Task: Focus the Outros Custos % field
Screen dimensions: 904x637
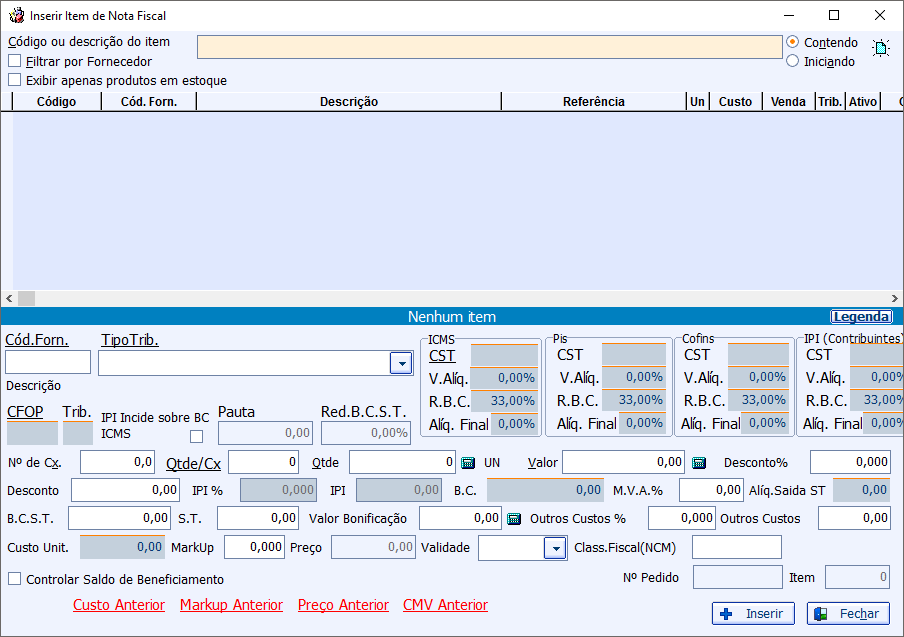Action: (x=681, y=518)
